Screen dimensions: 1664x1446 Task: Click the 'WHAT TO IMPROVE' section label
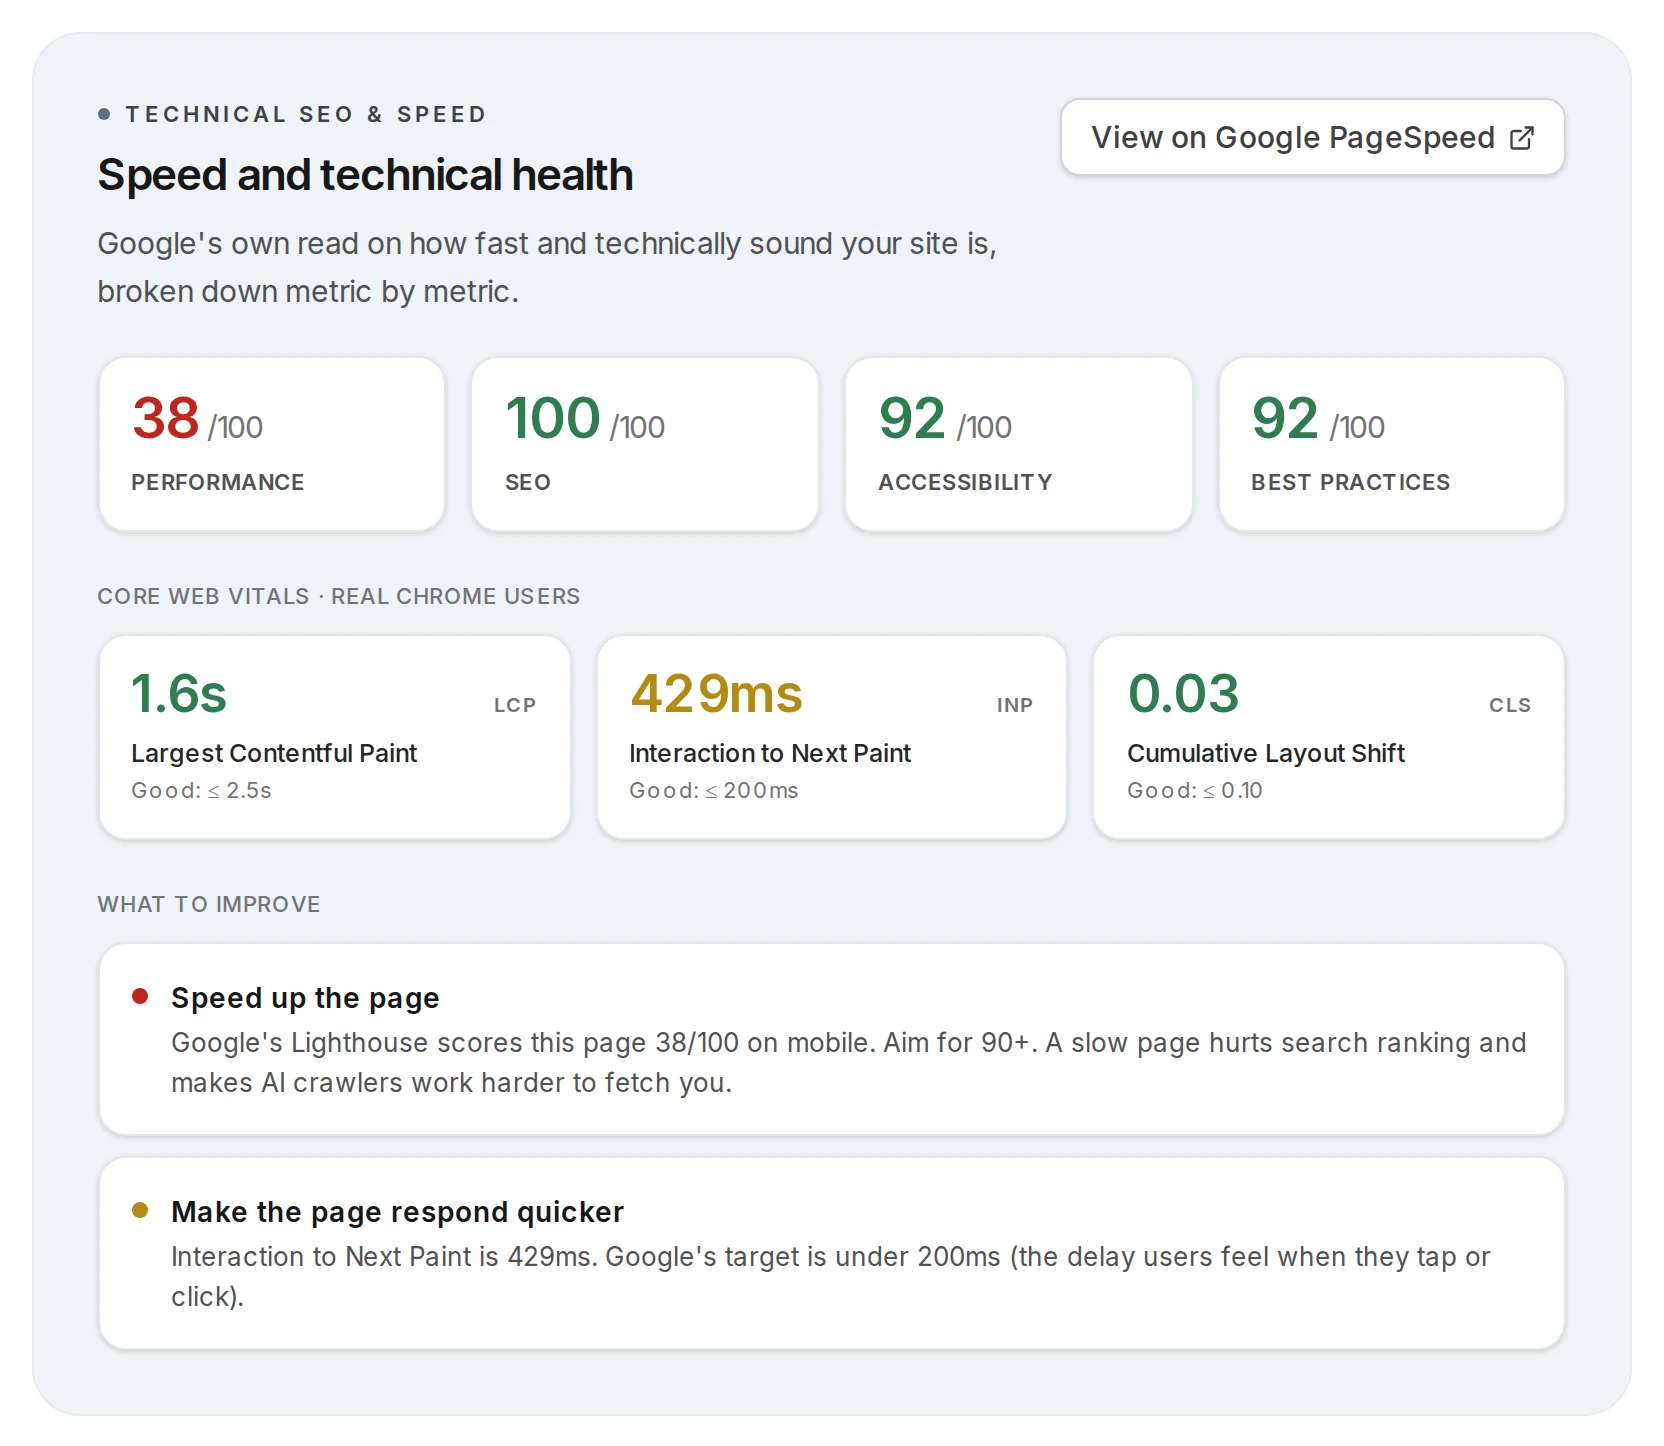(x=209, y=904)
